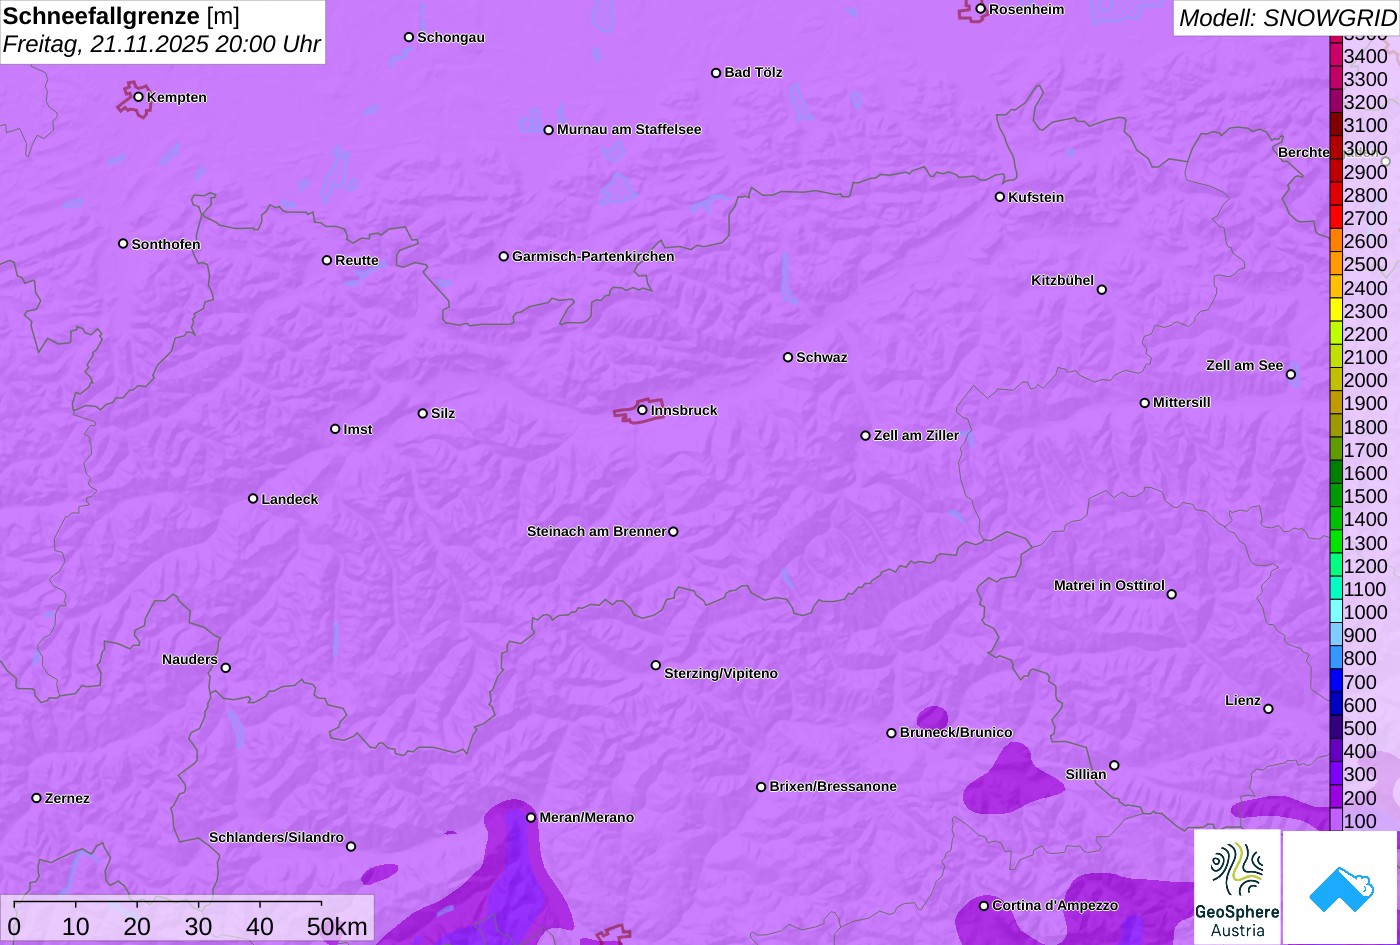Click the Murnau am Staffelsee label

point(629,129)
